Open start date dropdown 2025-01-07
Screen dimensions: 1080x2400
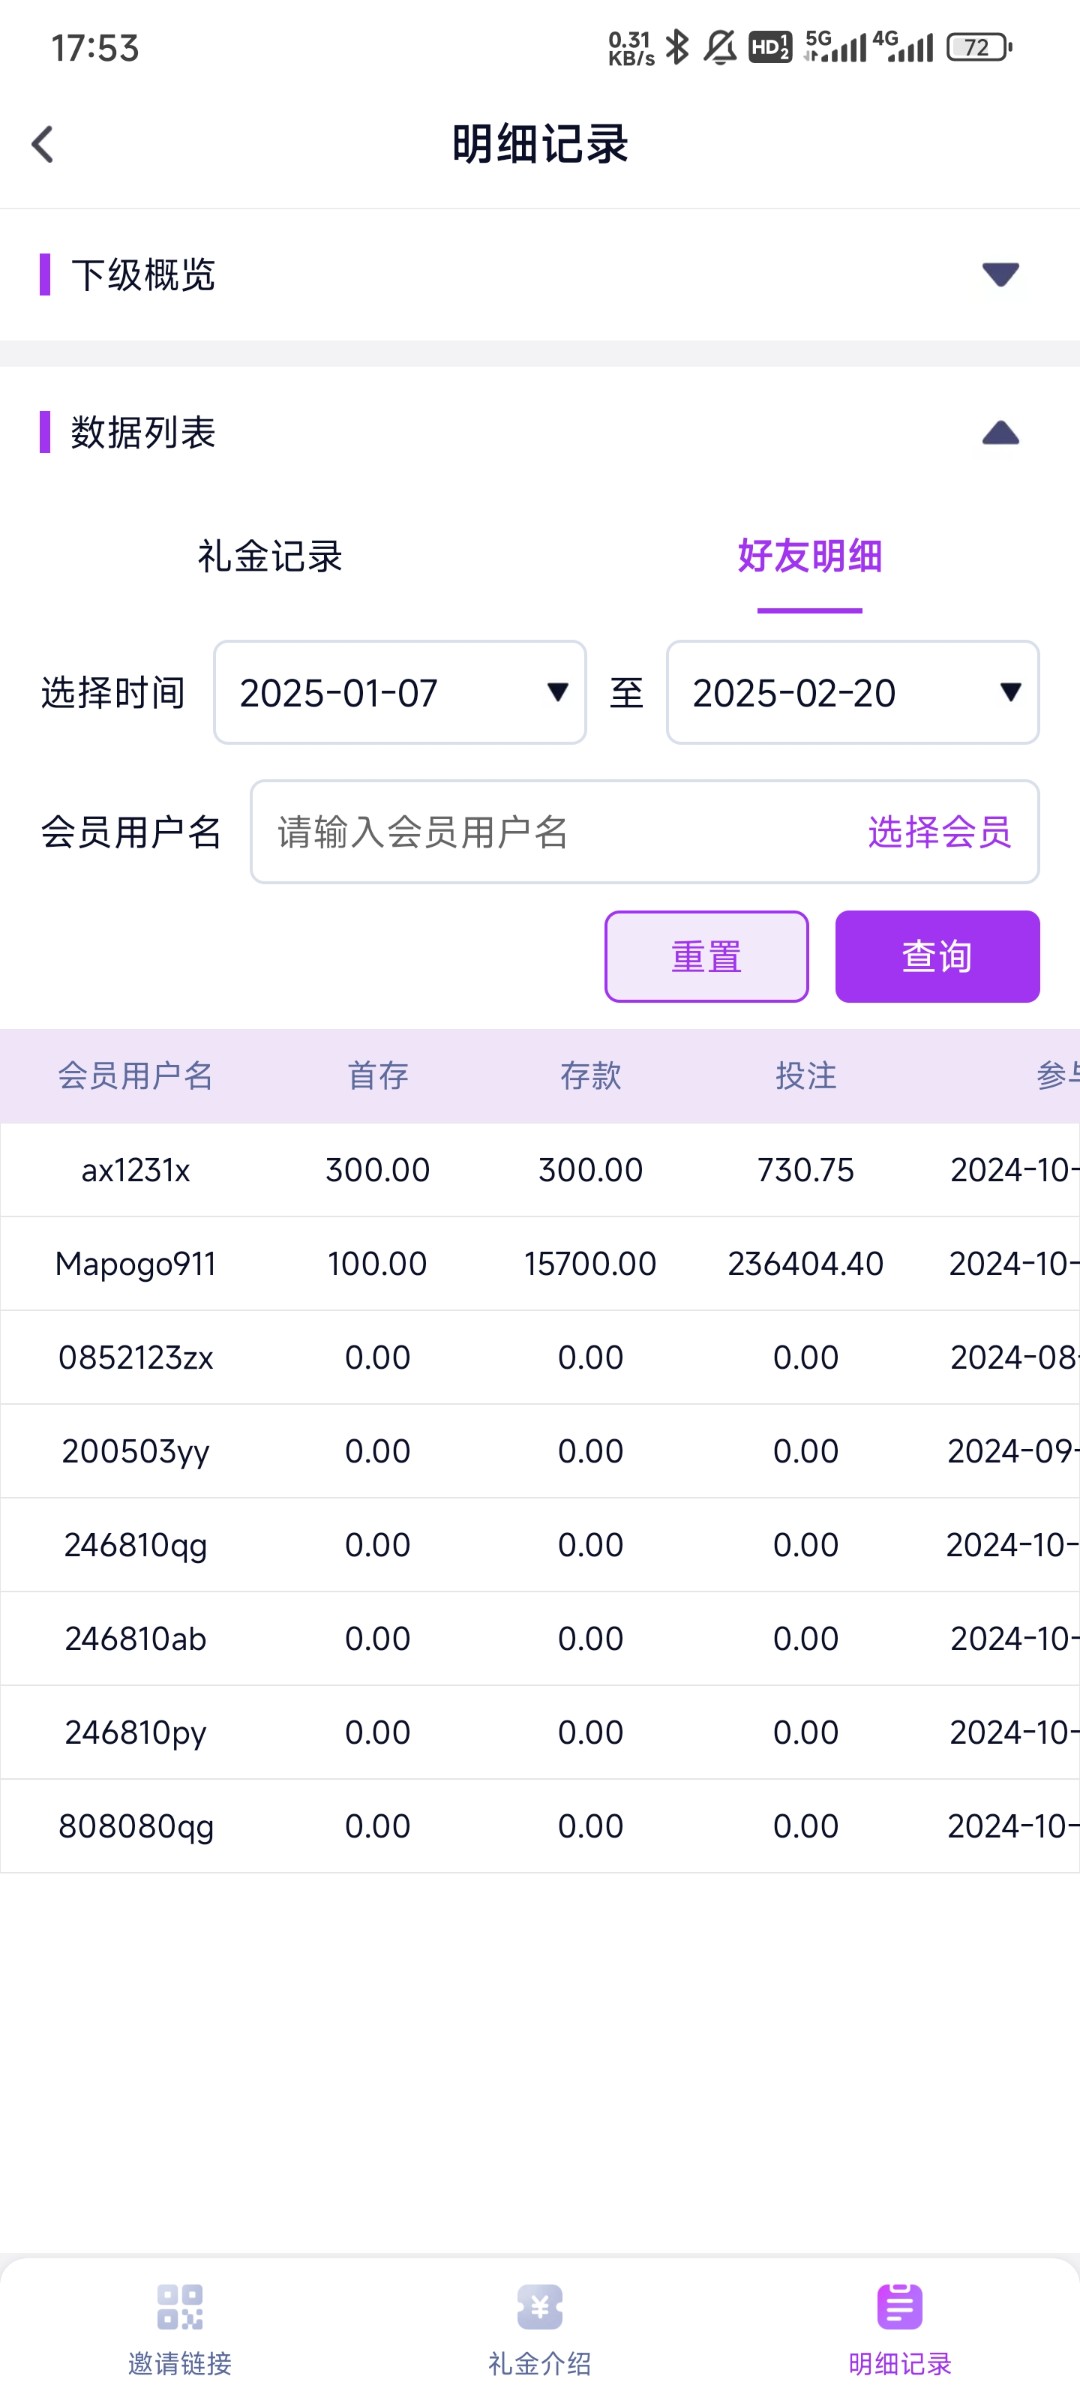400,693
